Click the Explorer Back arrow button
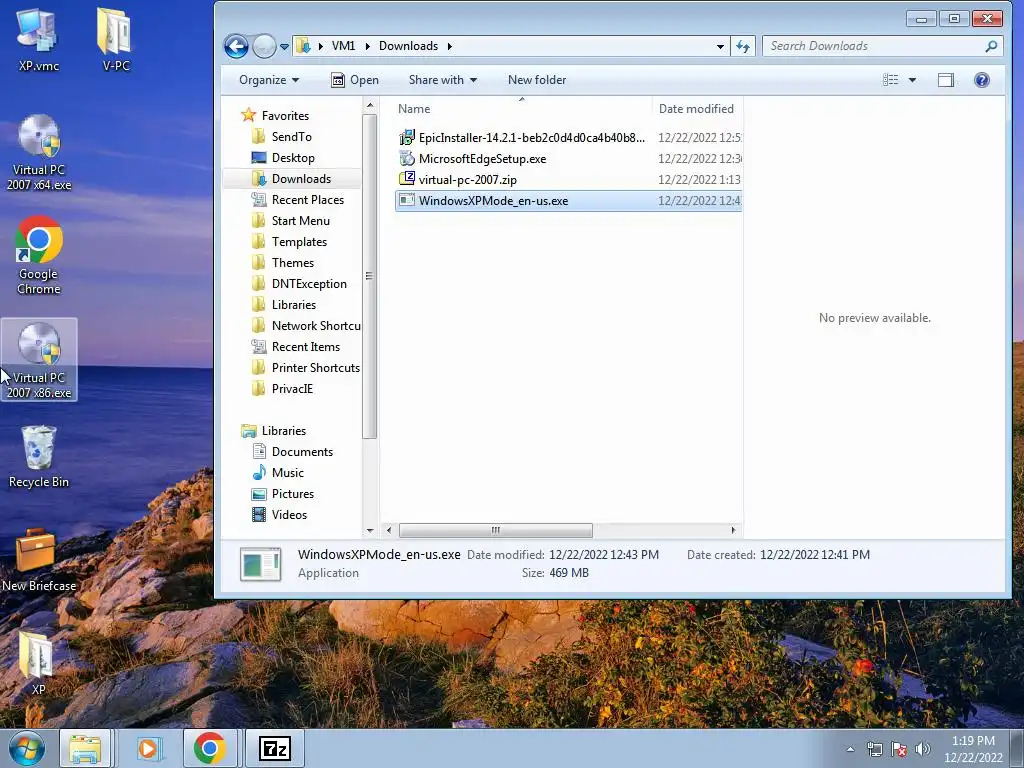 click(236, 46)
